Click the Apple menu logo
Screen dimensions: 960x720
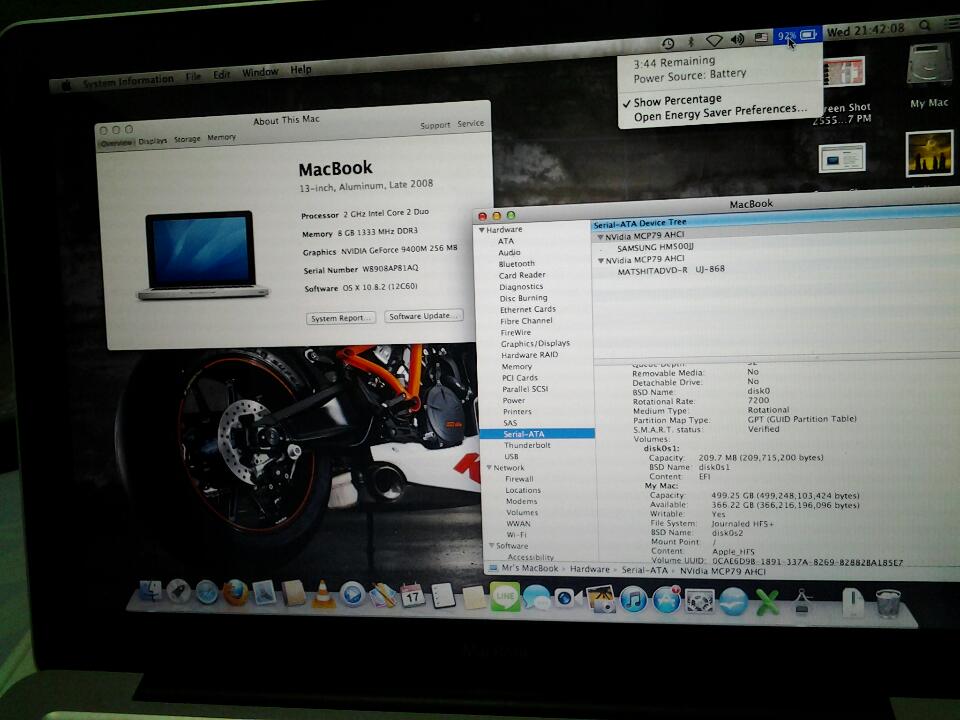(66, 85)
